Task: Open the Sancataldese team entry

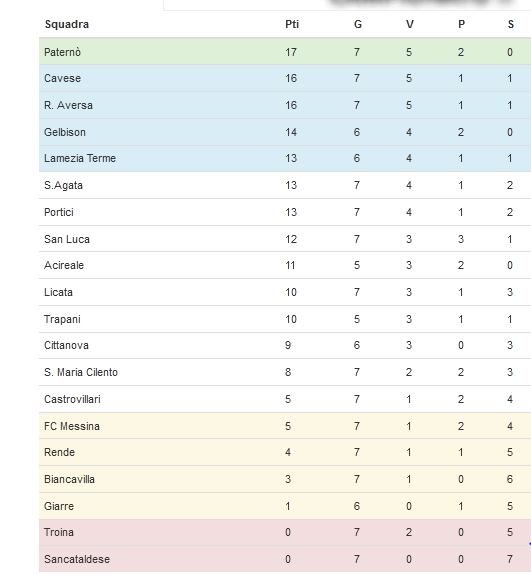Action: tap(77, 559)
